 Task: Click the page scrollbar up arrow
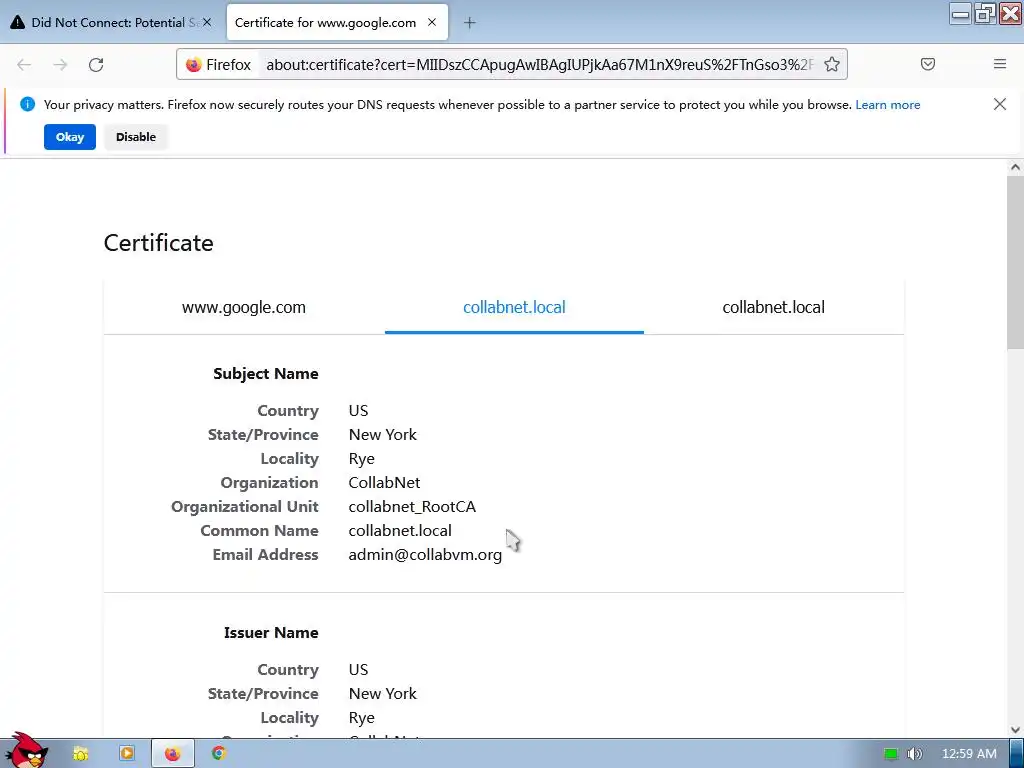coord(1015,167)
